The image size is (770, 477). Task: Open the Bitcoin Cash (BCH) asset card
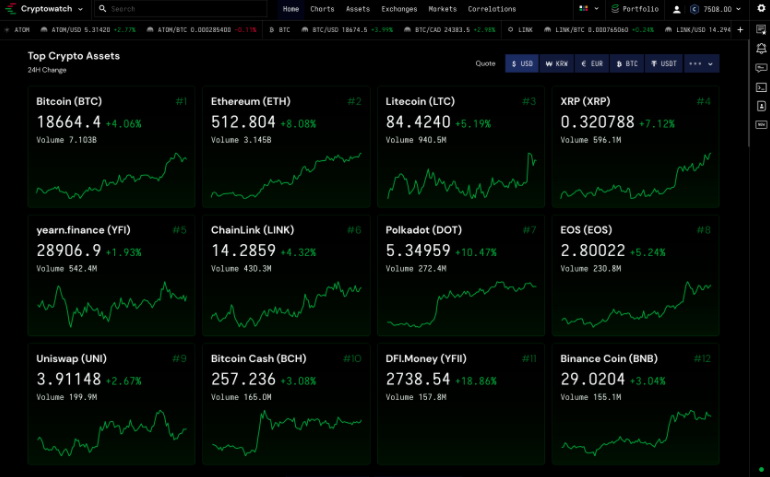(286, 404)
